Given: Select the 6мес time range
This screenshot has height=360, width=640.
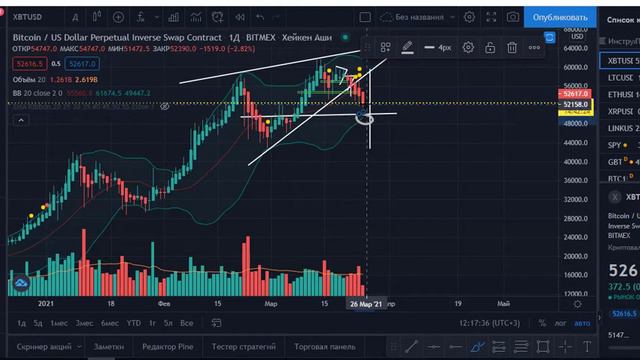Looking at the screenshot, I should point(109,323).
